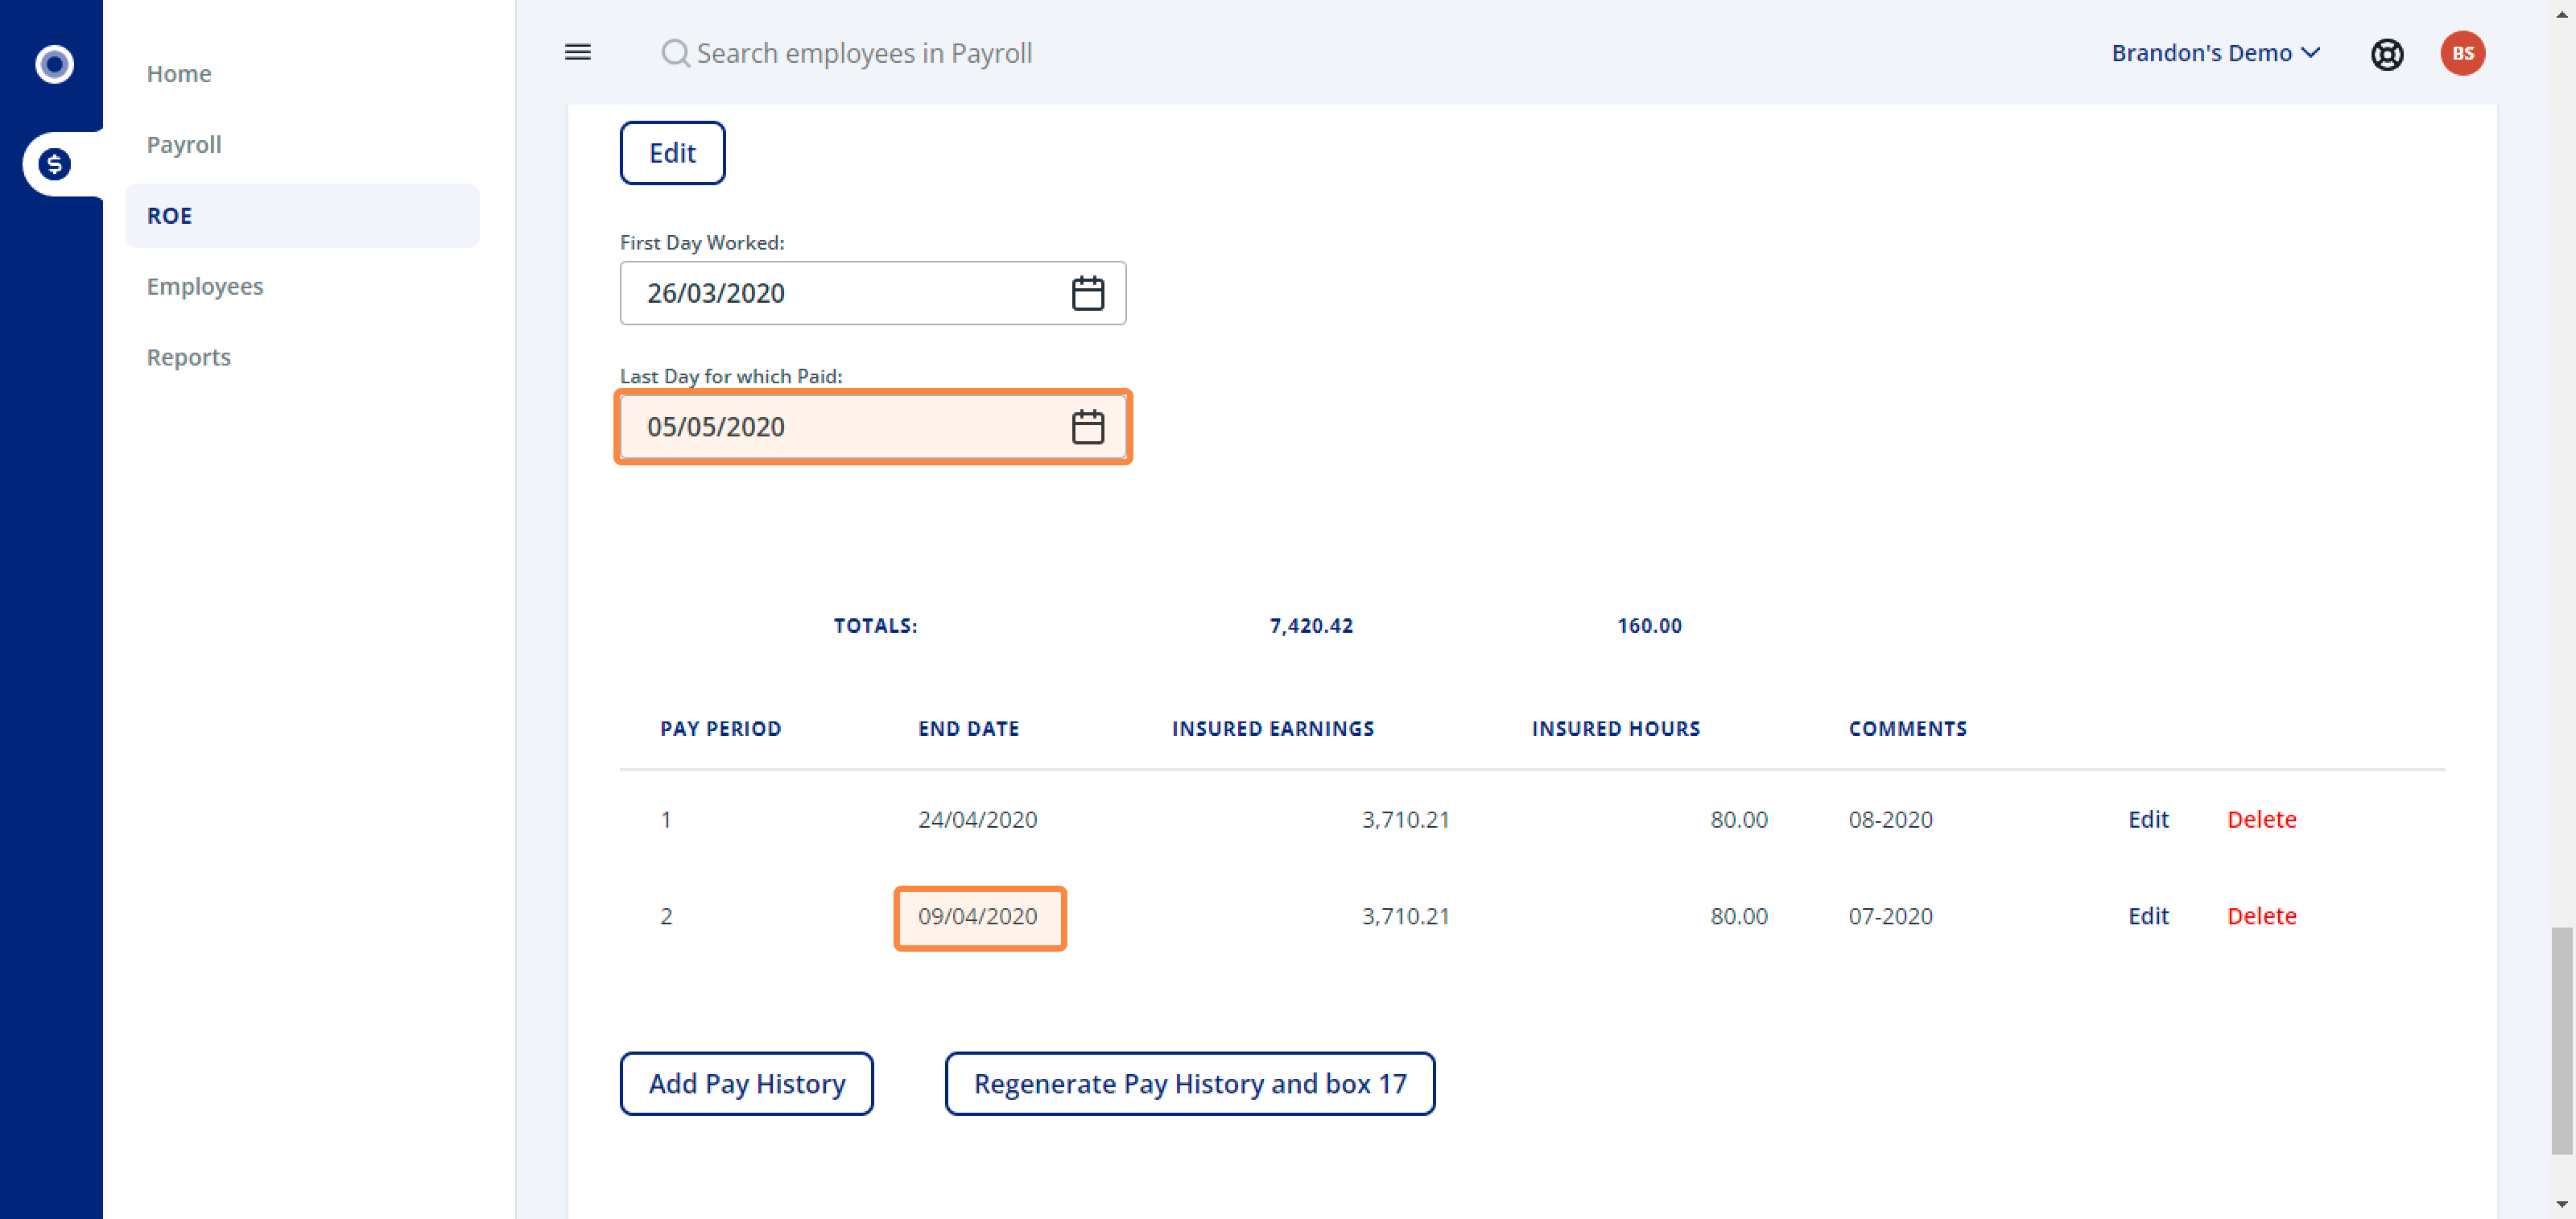
Task: Open calendar for First Day Worked
Action: pyautogui.click(x=1087, y=293)
